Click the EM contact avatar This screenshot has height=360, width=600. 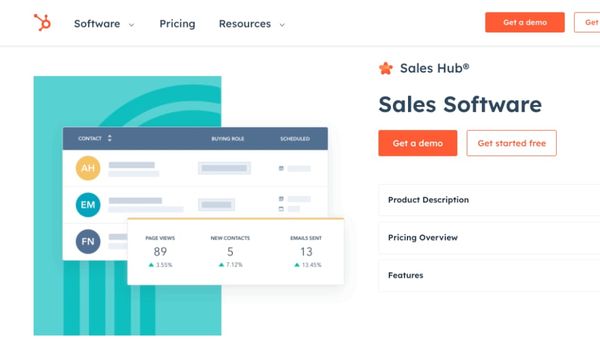(88, 205)
